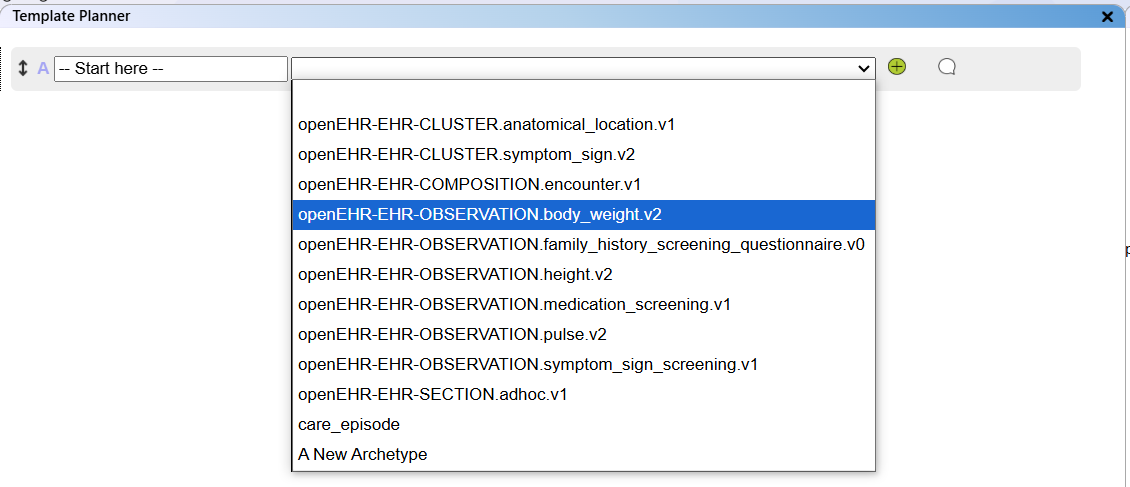Select the highlighted OBSERVATION.body_weight.v2 option
The image size is (1130, 487).
[480, 215]
